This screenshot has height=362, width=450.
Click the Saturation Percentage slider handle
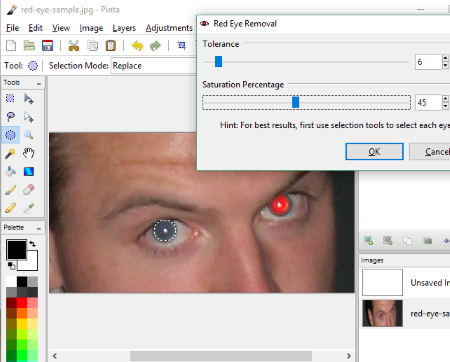point(295,102)
